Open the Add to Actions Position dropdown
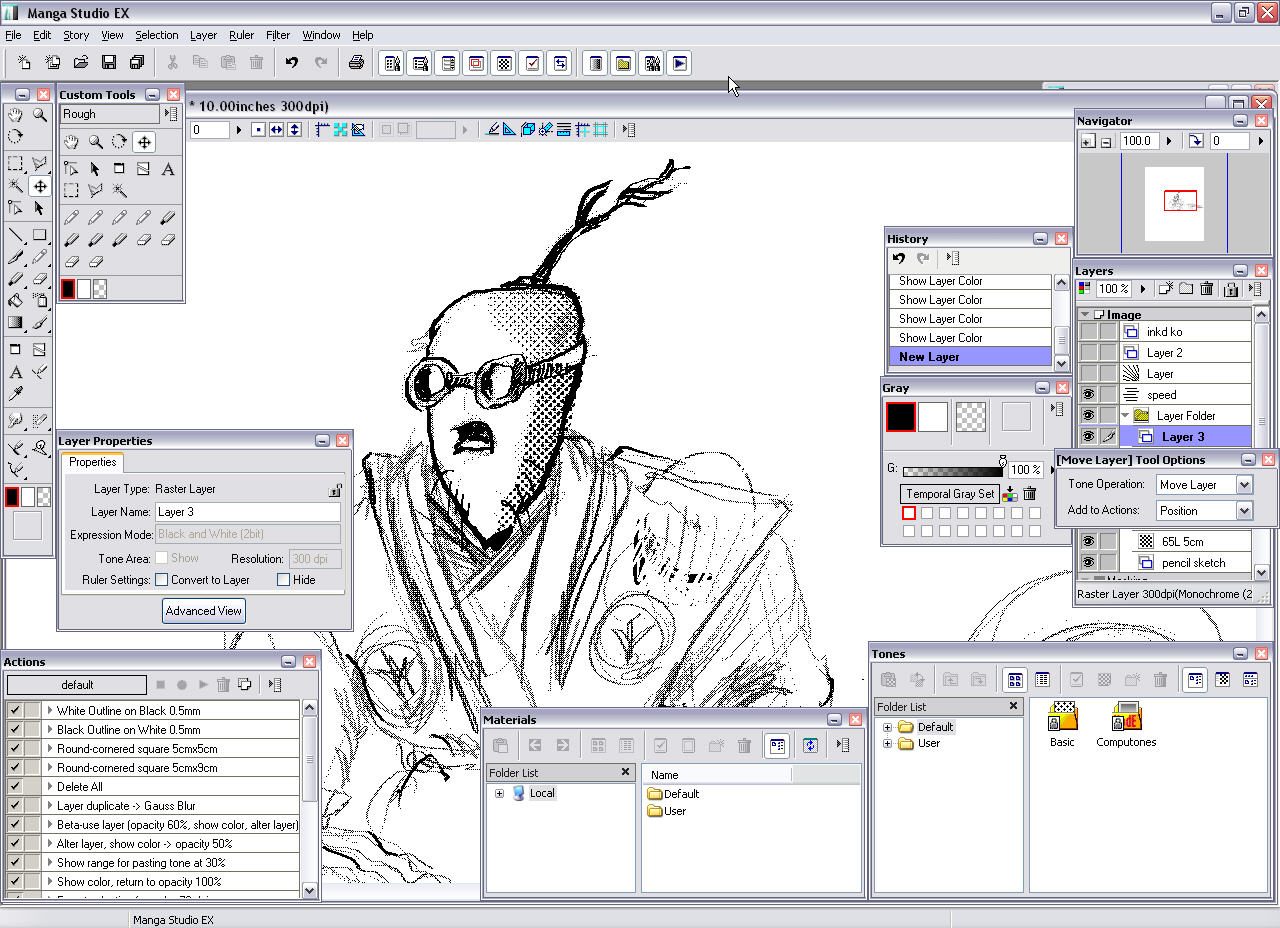This screenshot has width=1280, height=928. tap(1244, 511)
